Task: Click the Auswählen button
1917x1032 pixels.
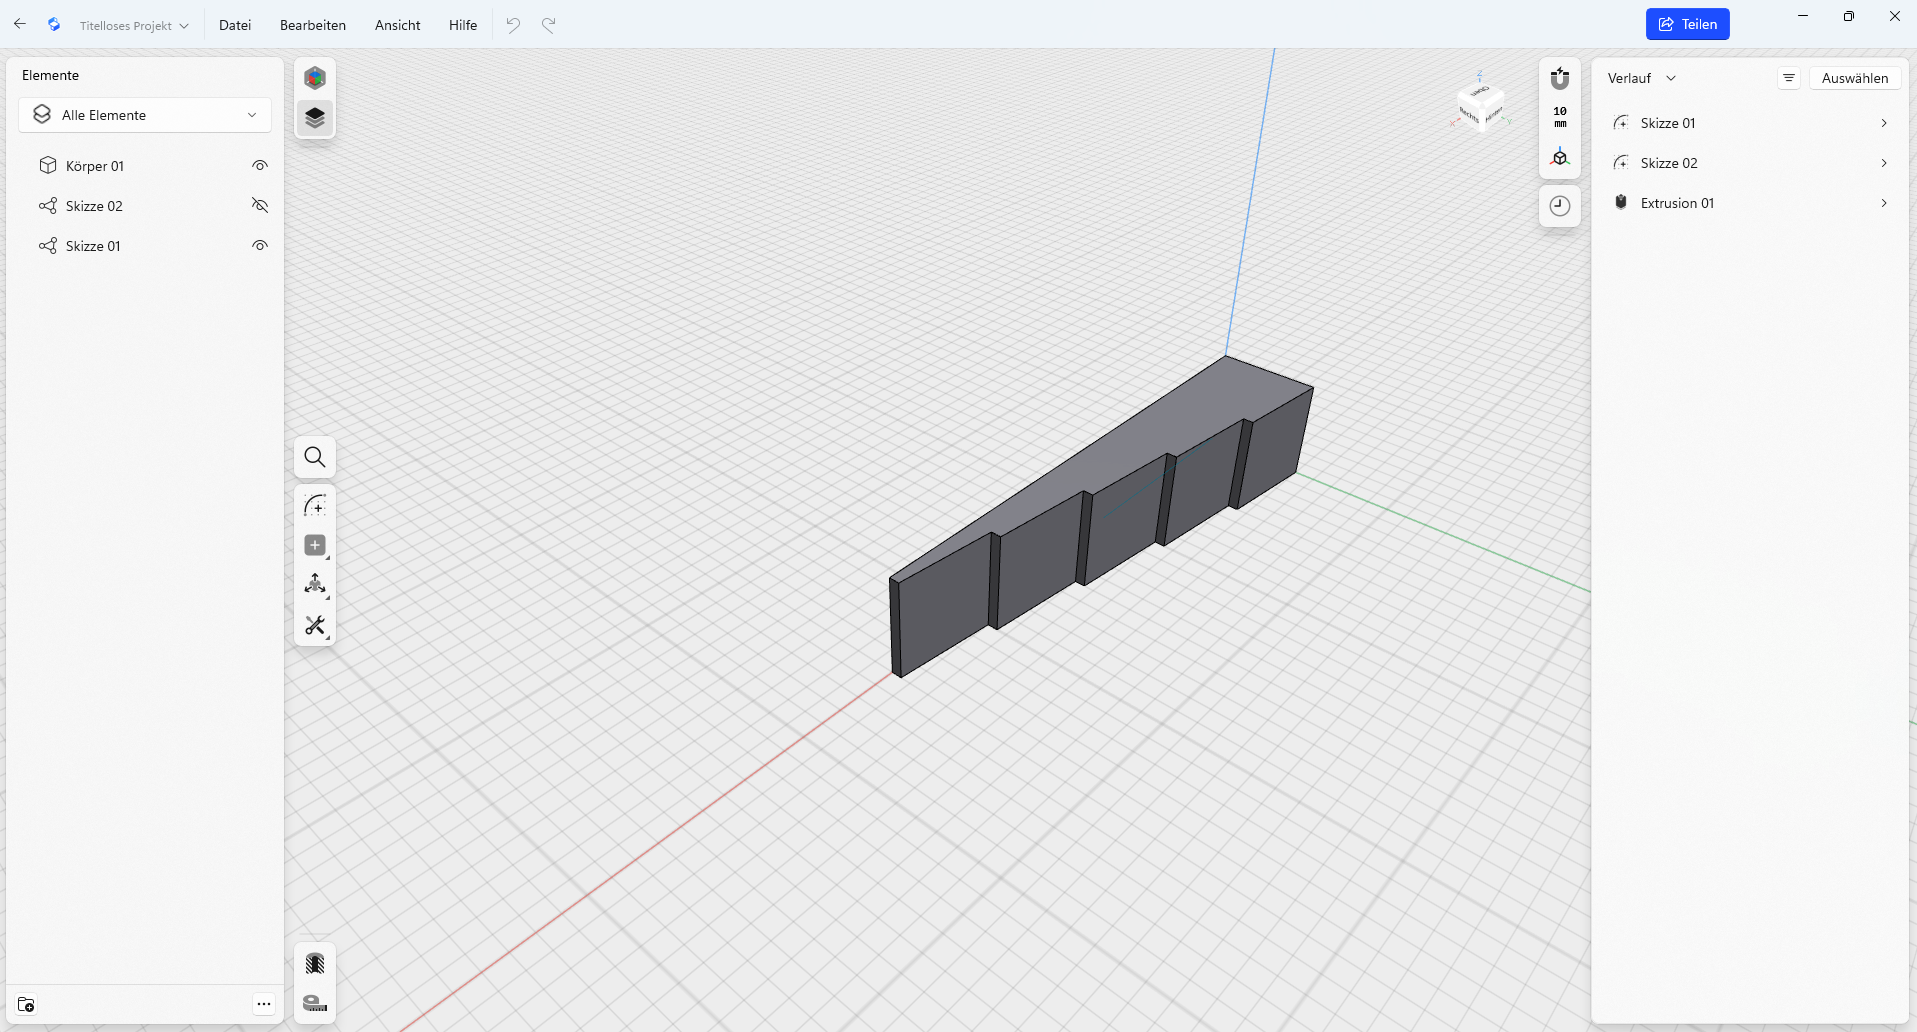Action: tap(1855, 78)
